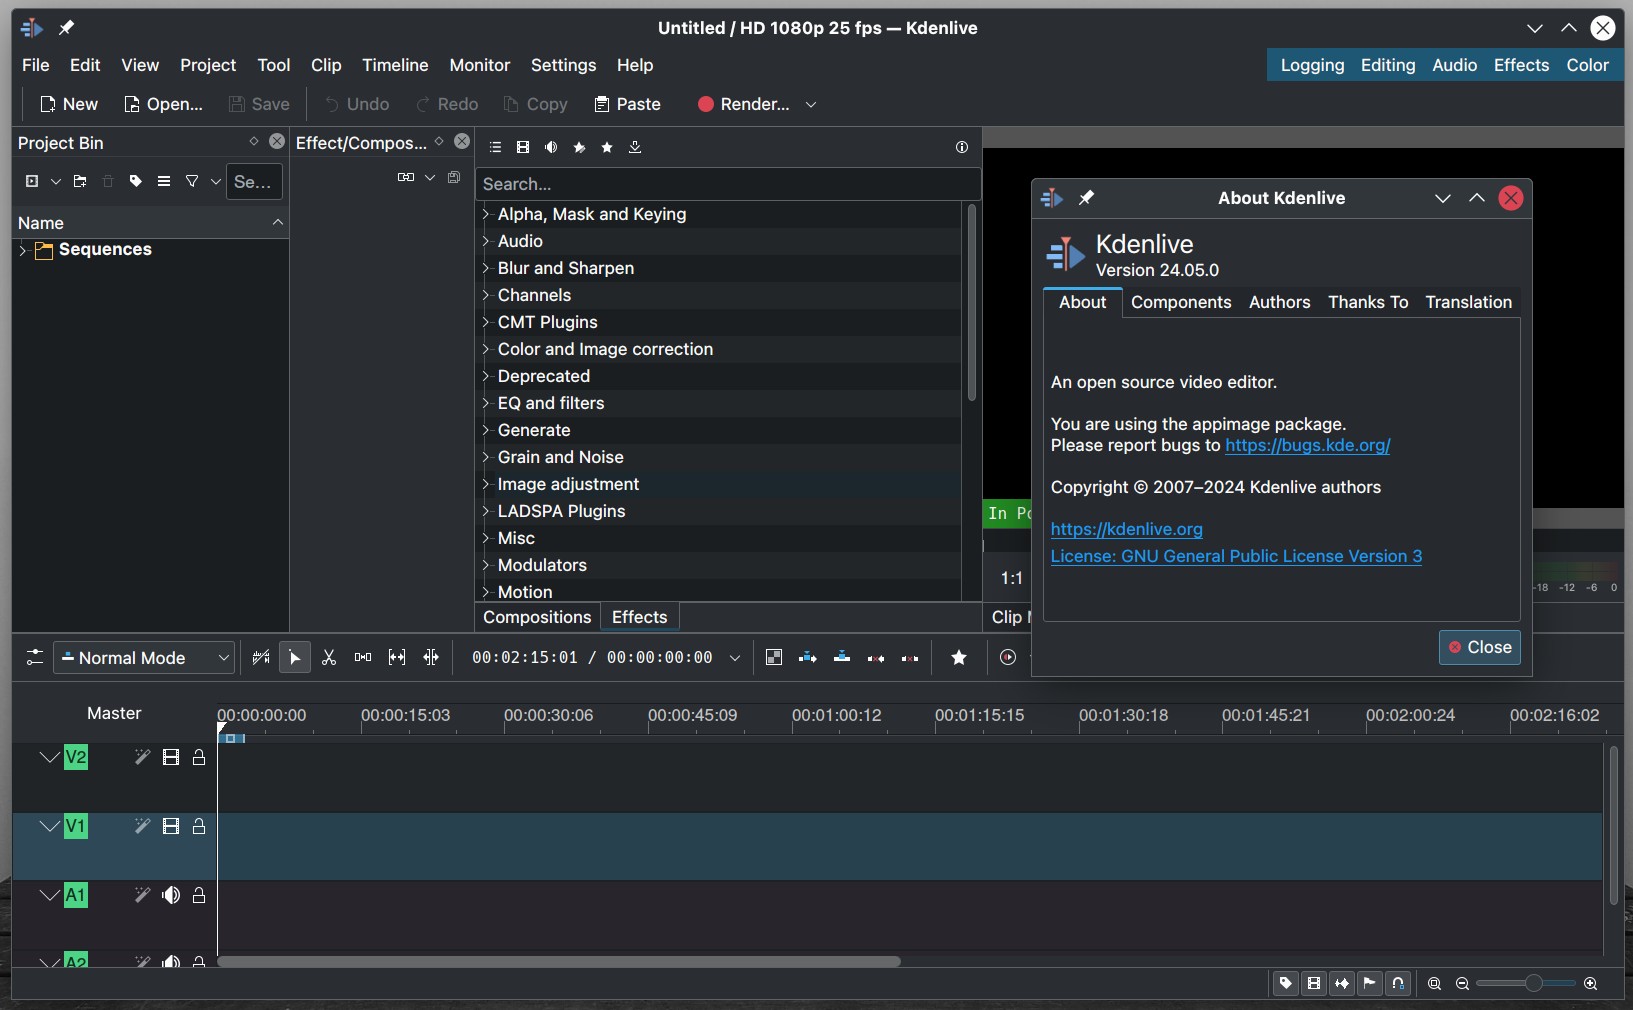
Task: Select the Slip tool in timeline toolbar
Action: point(397,657)
